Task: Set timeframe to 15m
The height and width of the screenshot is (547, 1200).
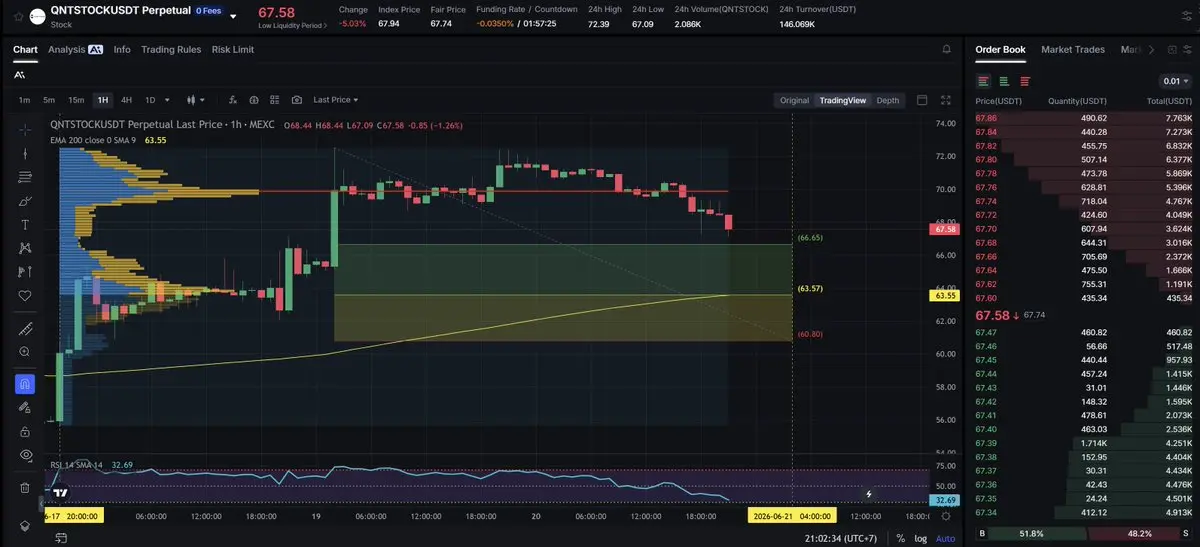Action: coord(76,100)
